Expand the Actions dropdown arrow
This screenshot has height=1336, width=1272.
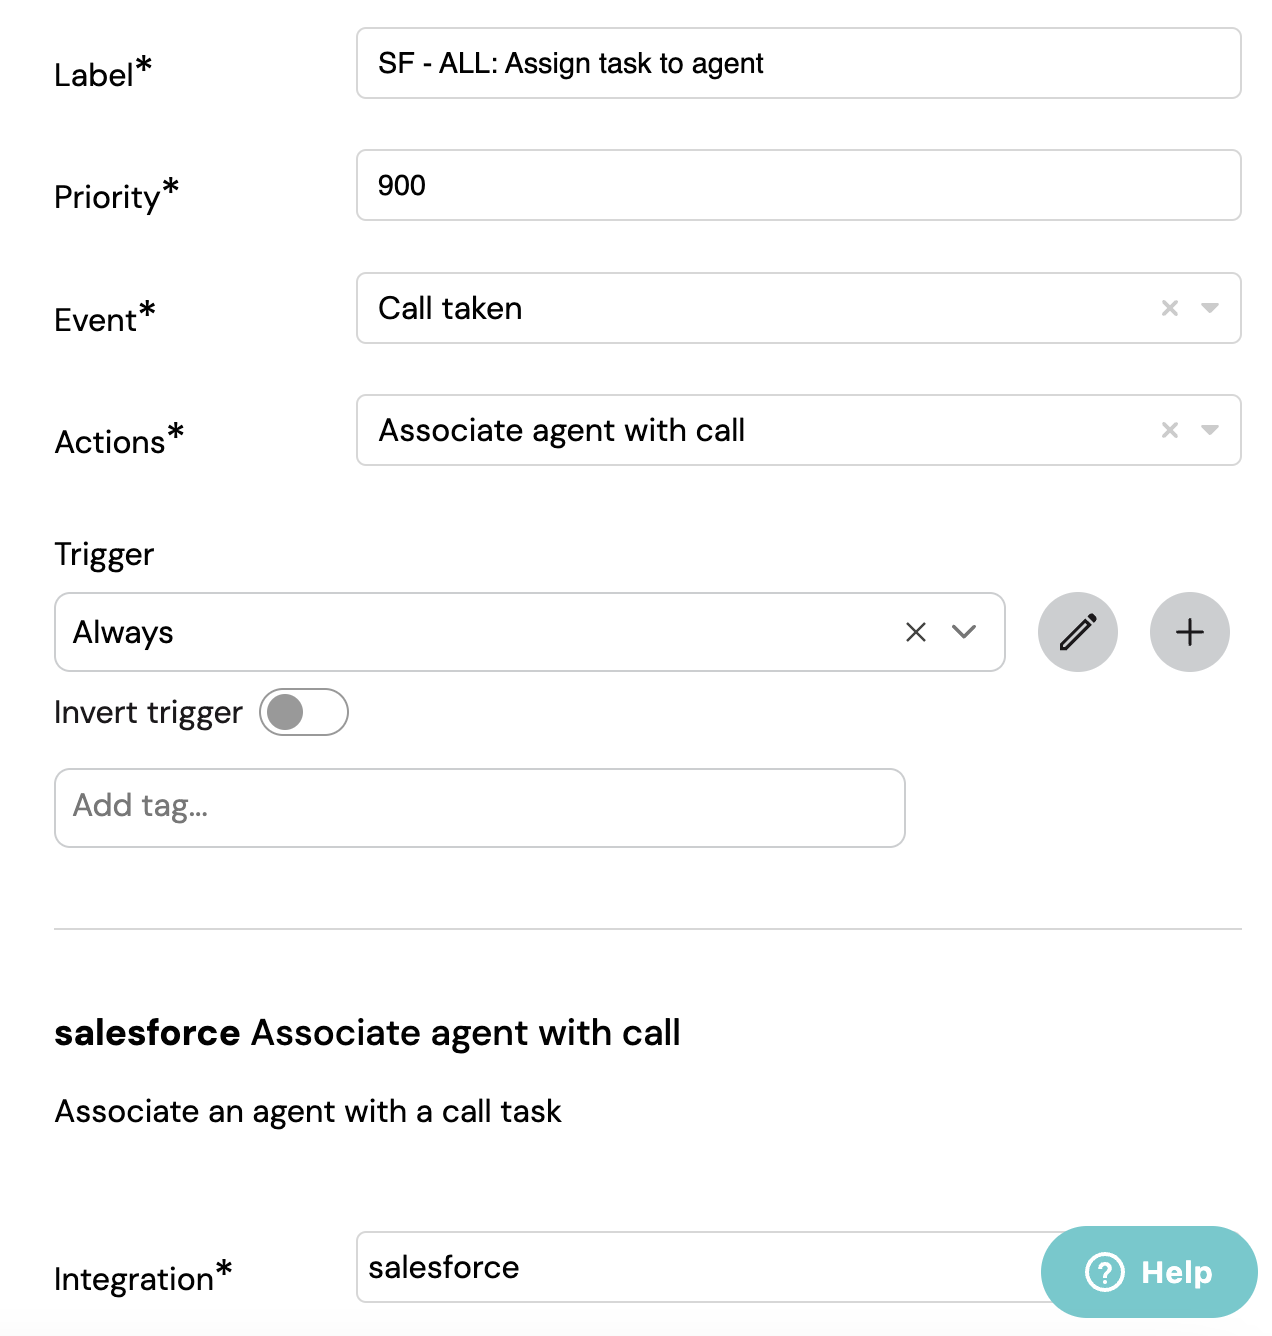pyautogui.click(x=1210, y=430)
